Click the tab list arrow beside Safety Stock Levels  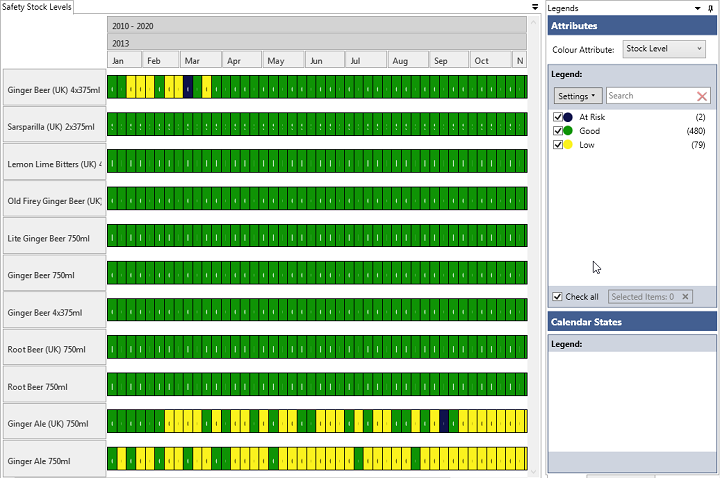coord(535,7)
